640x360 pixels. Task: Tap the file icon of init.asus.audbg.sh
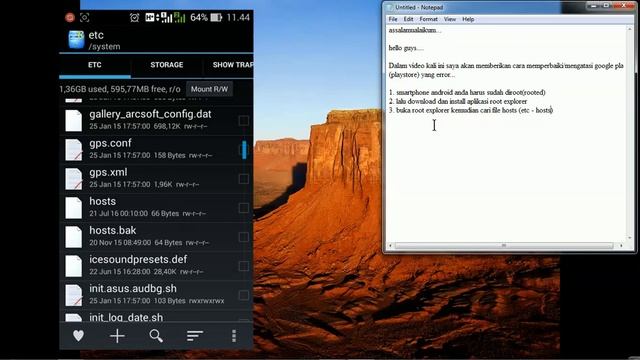tap(74, 295)
